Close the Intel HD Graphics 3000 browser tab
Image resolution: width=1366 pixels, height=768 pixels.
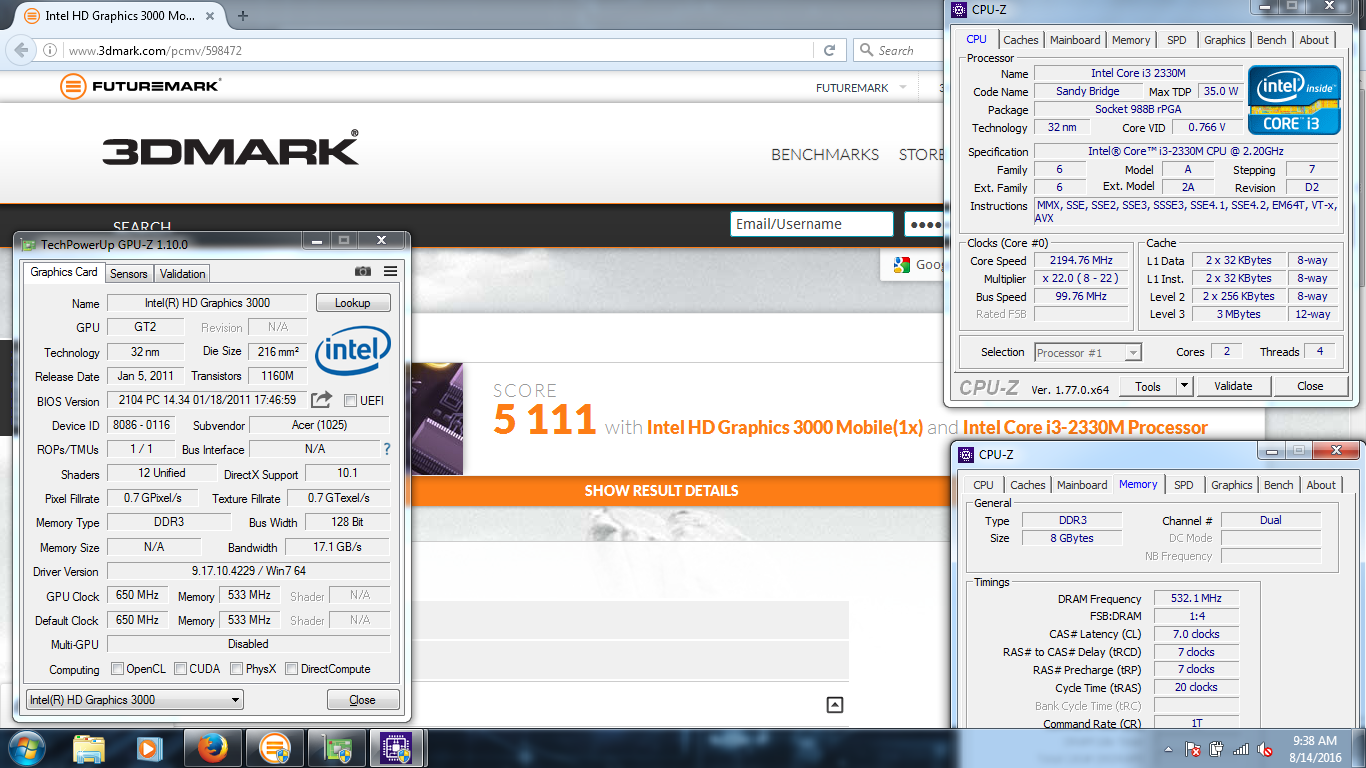pyautogui.click(x=211, y=17)
